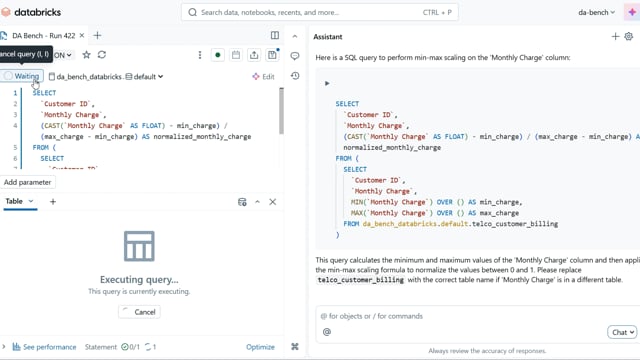Open the kebab more options menu
The height and width of the screenshot is (360, 640).
point(200,55)
